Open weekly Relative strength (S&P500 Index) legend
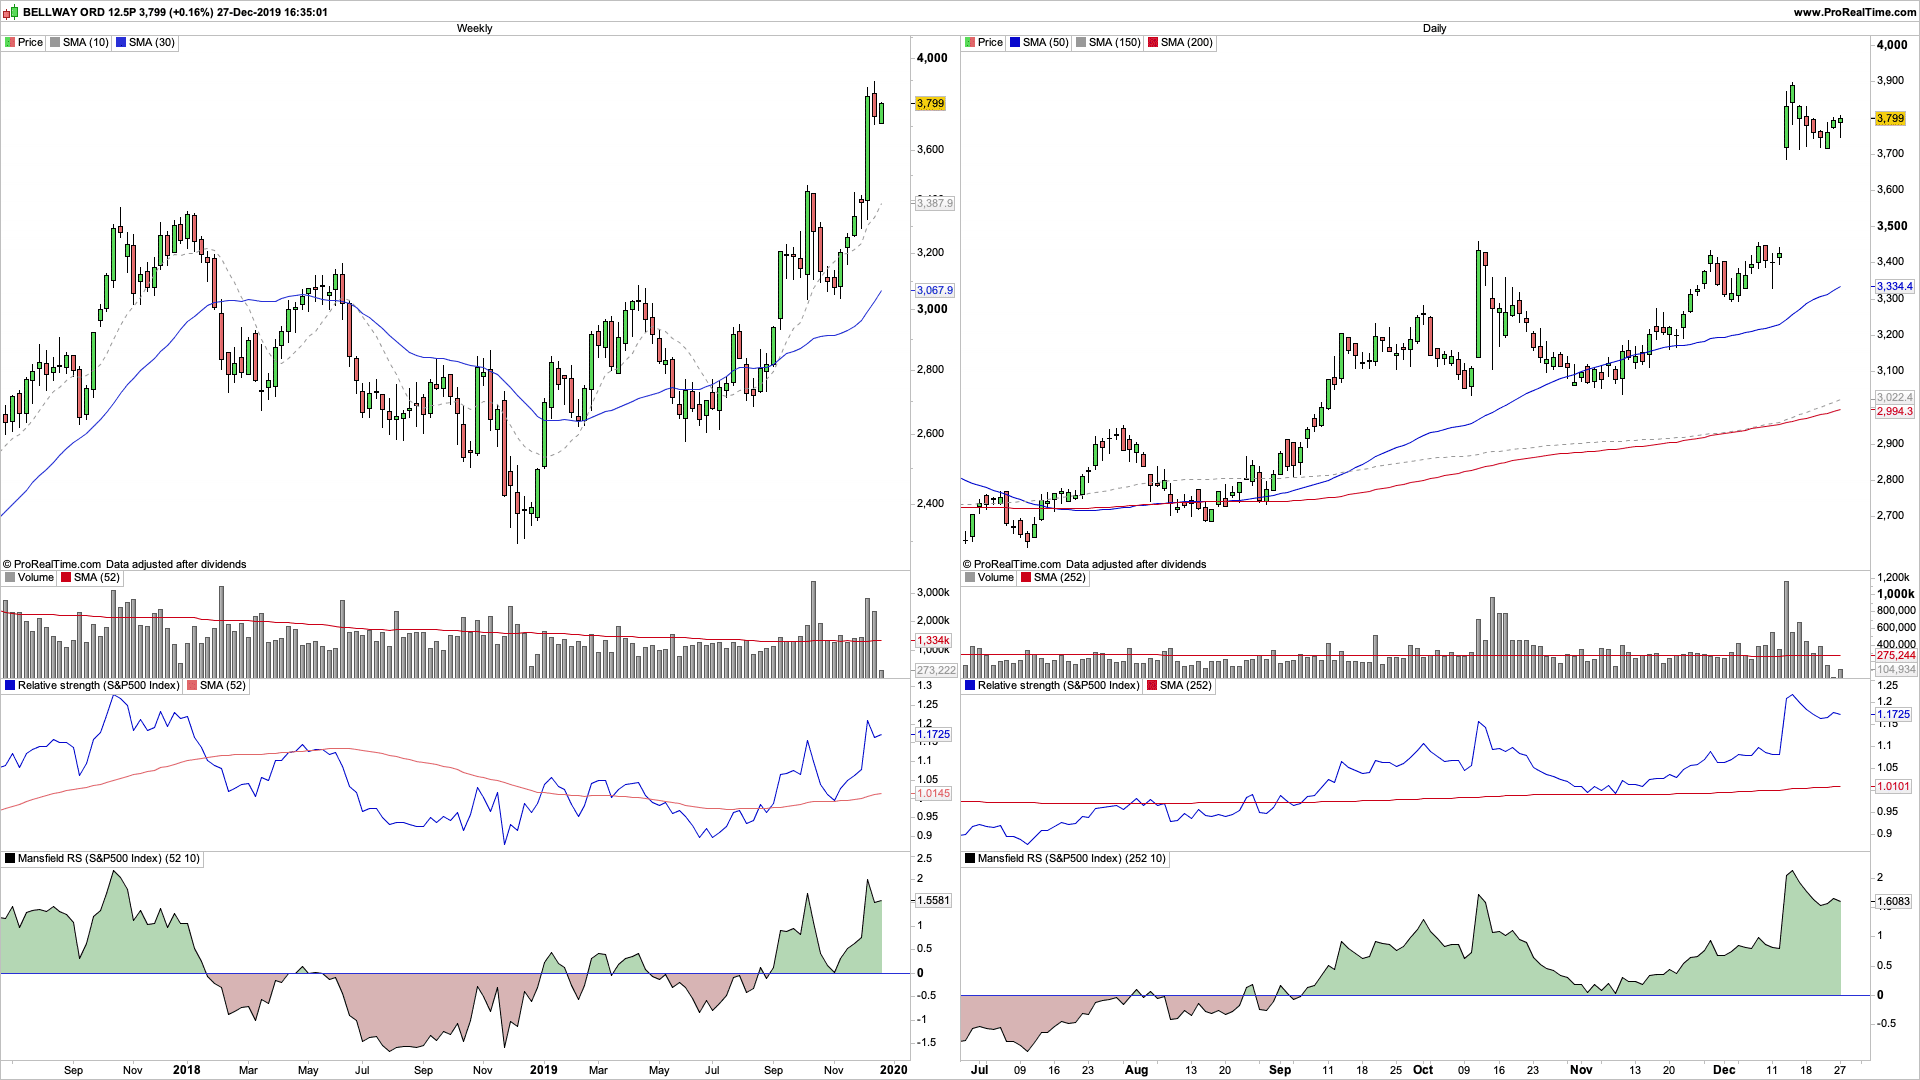Image resolution: width=1920 pixels, height=1080 pixels. pos(97,685)
